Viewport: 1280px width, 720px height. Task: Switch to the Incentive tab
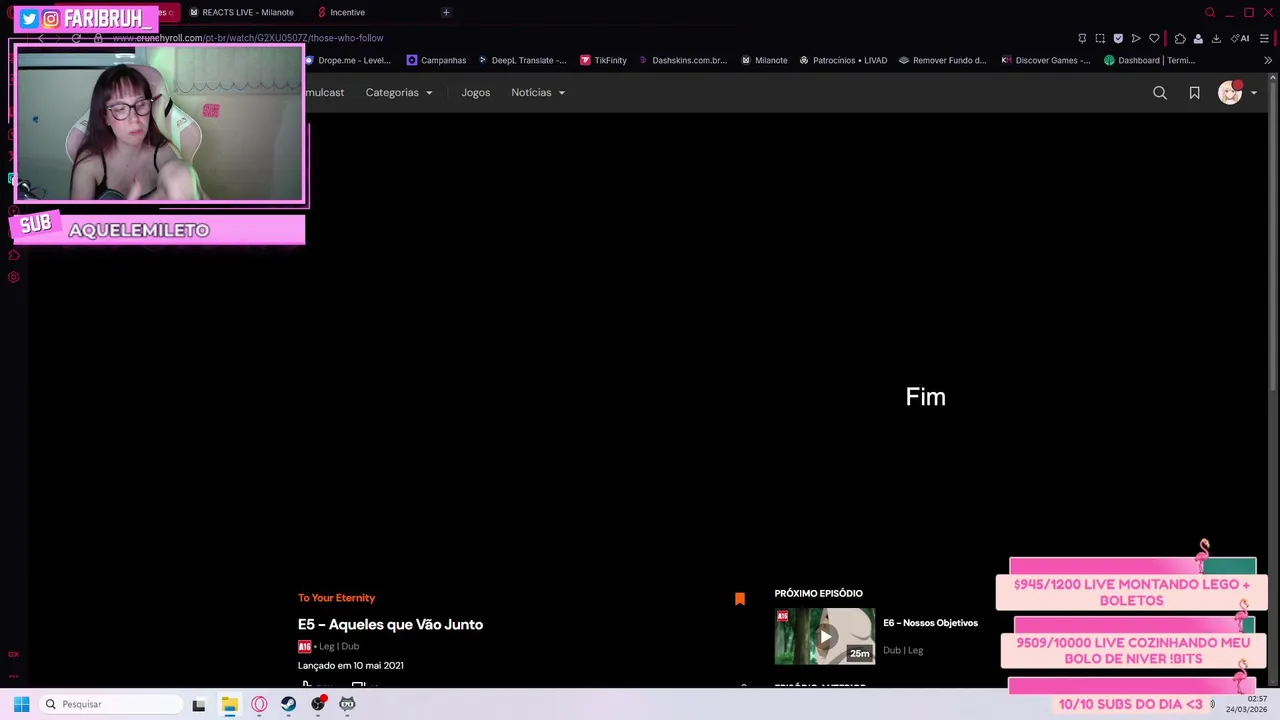(x=342, y=12)
